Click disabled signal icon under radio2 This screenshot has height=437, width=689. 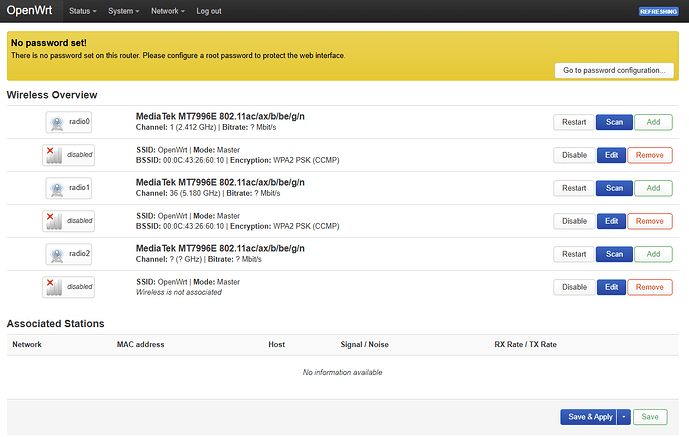coord(69,287)
